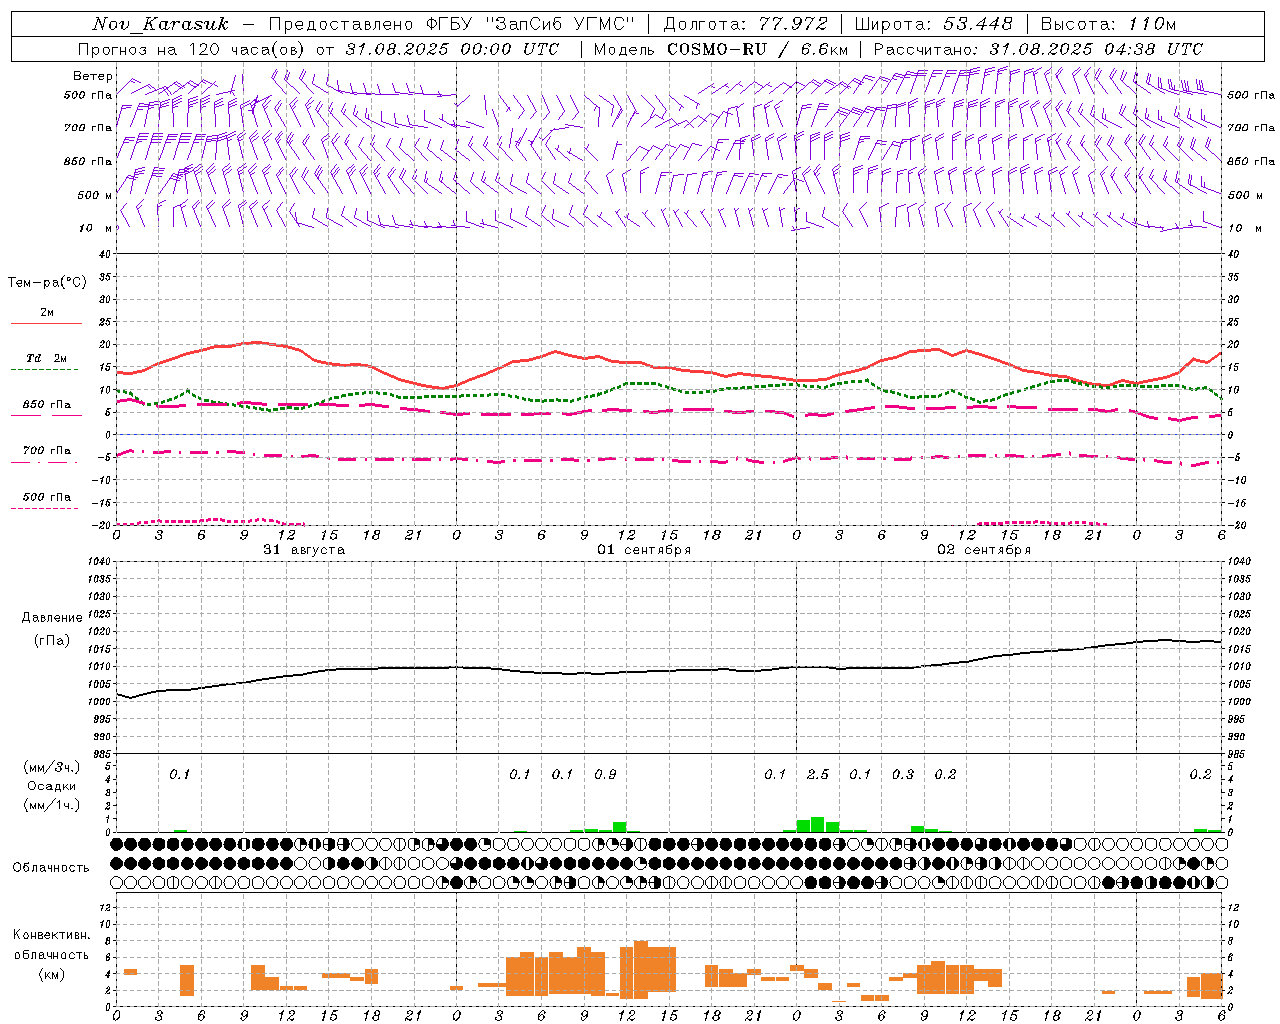Click the station name "Nov_Karasuk" in header
The width and height of the screenshot is (1280, 1024).
[x=160, y=24]
